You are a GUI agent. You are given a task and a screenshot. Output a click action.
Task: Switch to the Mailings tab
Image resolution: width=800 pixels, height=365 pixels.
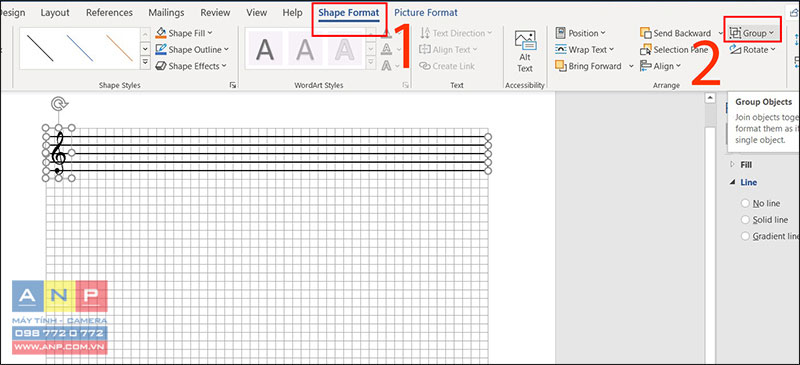click(x=166, y=13)
